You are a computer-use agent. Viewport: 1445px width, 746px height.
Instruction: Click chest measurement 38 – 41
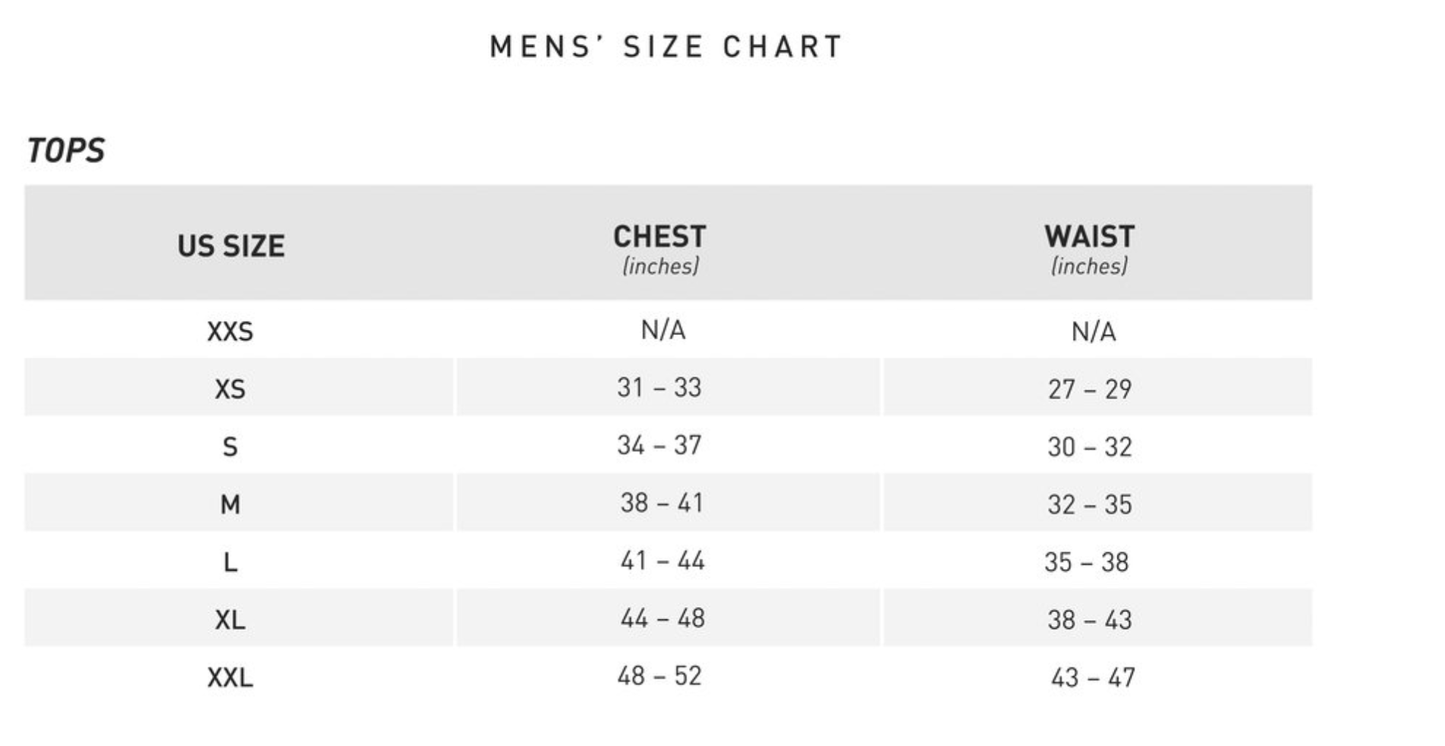pyautogui.click(x=661, y=503)
